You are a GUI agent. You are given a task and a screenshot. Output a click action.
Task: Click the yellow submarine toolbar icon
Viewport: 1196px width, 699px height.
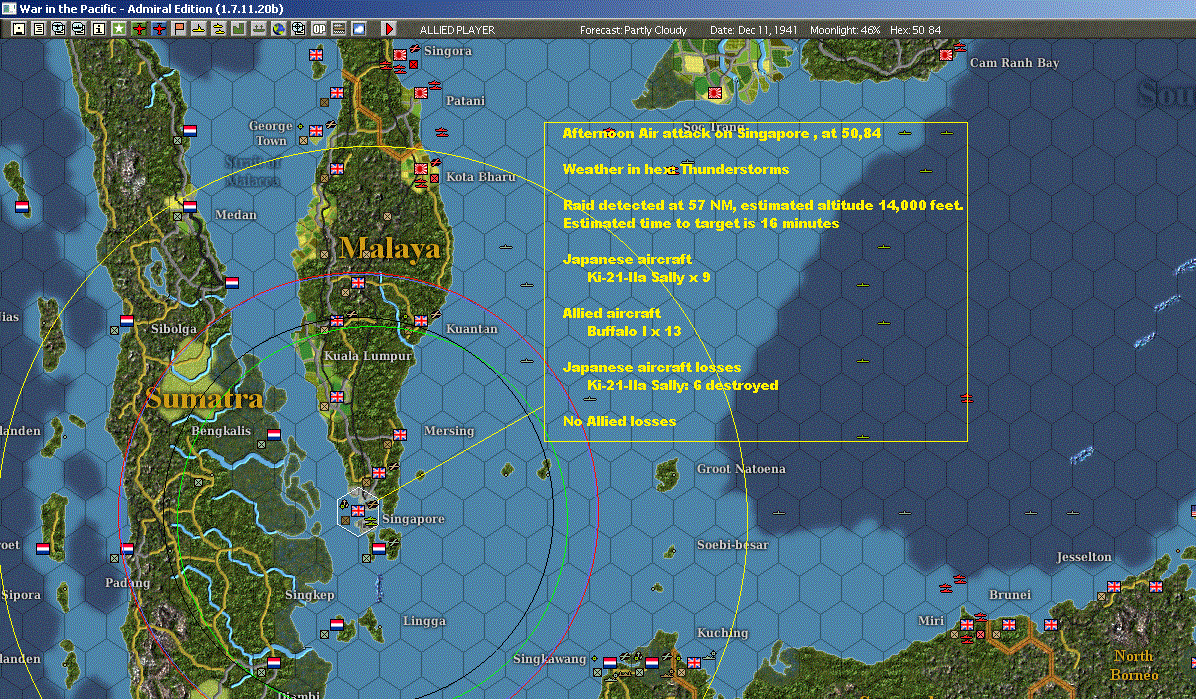tap(199, 29)
